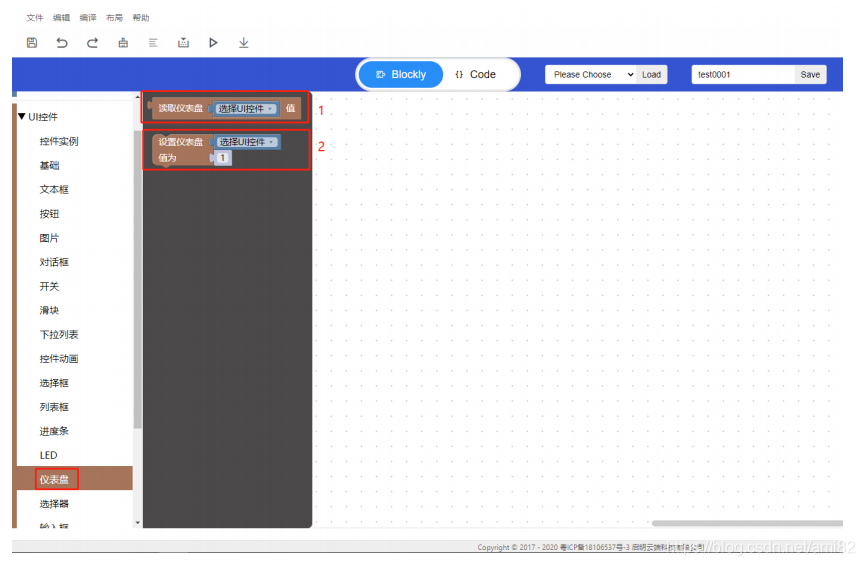Image resolution: width=865 pixels, height=566 pixels.
Task: Select the 选择器 category
Action: 54,504
